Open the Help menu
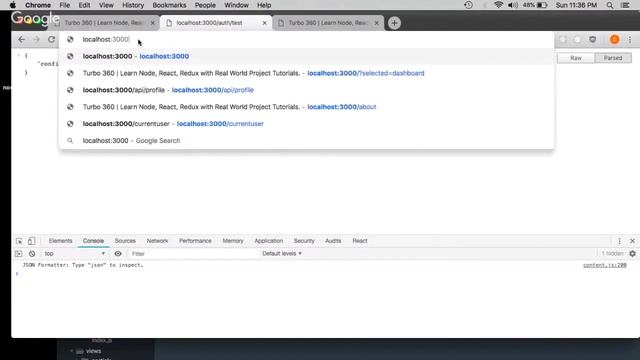The height and width of the screenshot is (360, 640). (264, 5)
